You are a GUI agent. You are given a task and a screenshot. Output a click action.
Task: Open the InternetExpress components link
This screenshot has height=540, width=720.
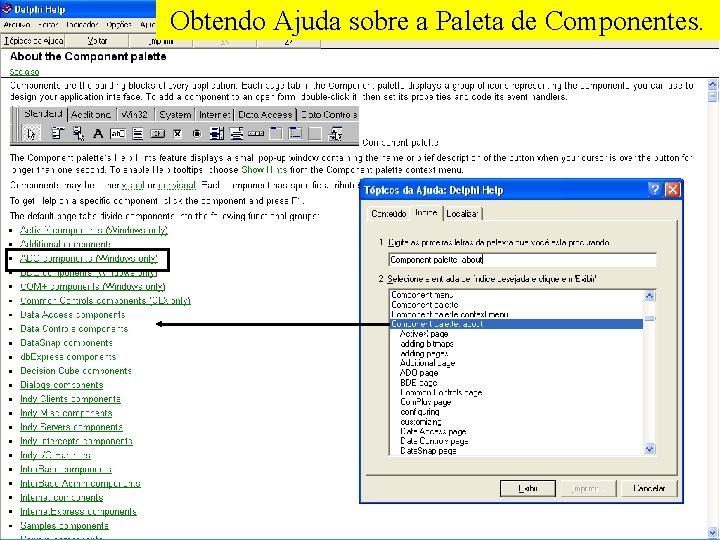pyautogui.click(x=78, y=512)
